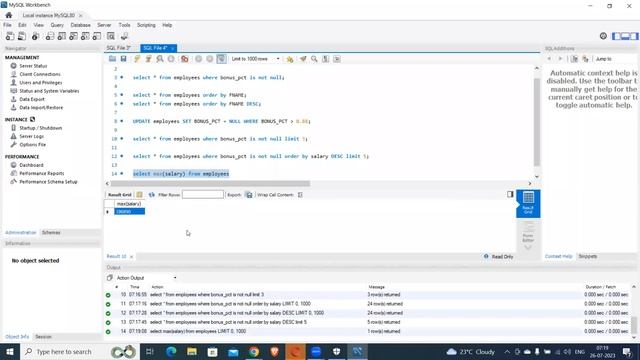Beautify the SQL script with the broom icon
The image size is (640, 360).
coord(303,59)
